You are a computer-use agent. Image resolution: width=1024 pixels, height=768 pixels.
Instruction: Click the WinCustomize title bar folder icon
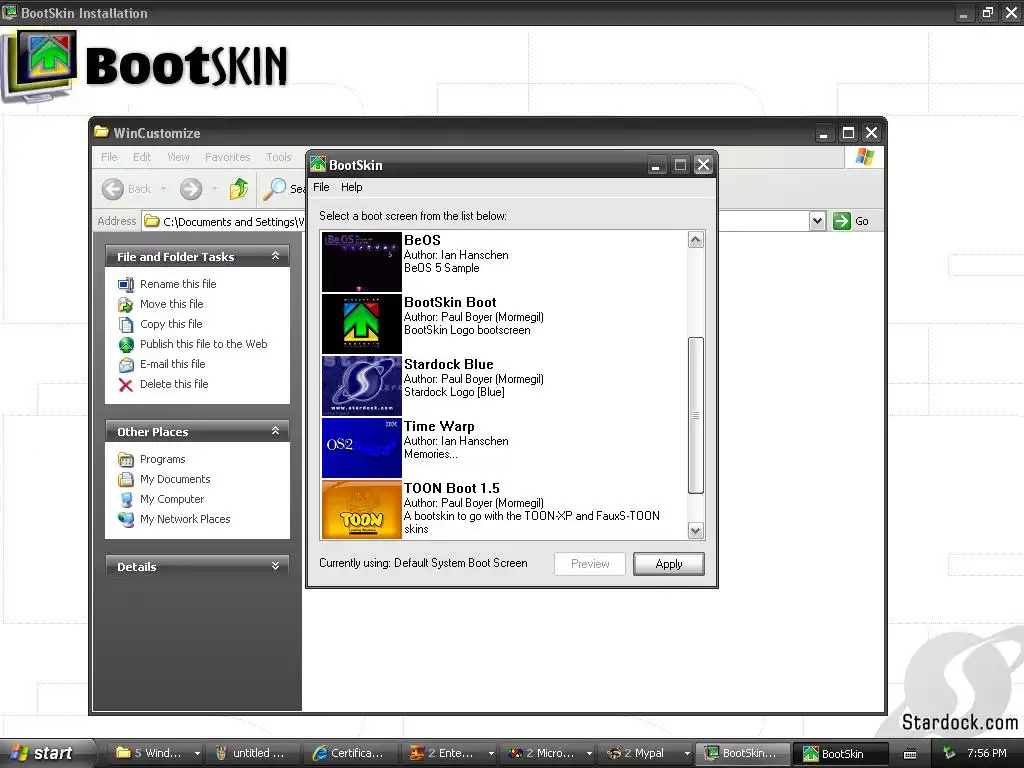tap(101, 133)
